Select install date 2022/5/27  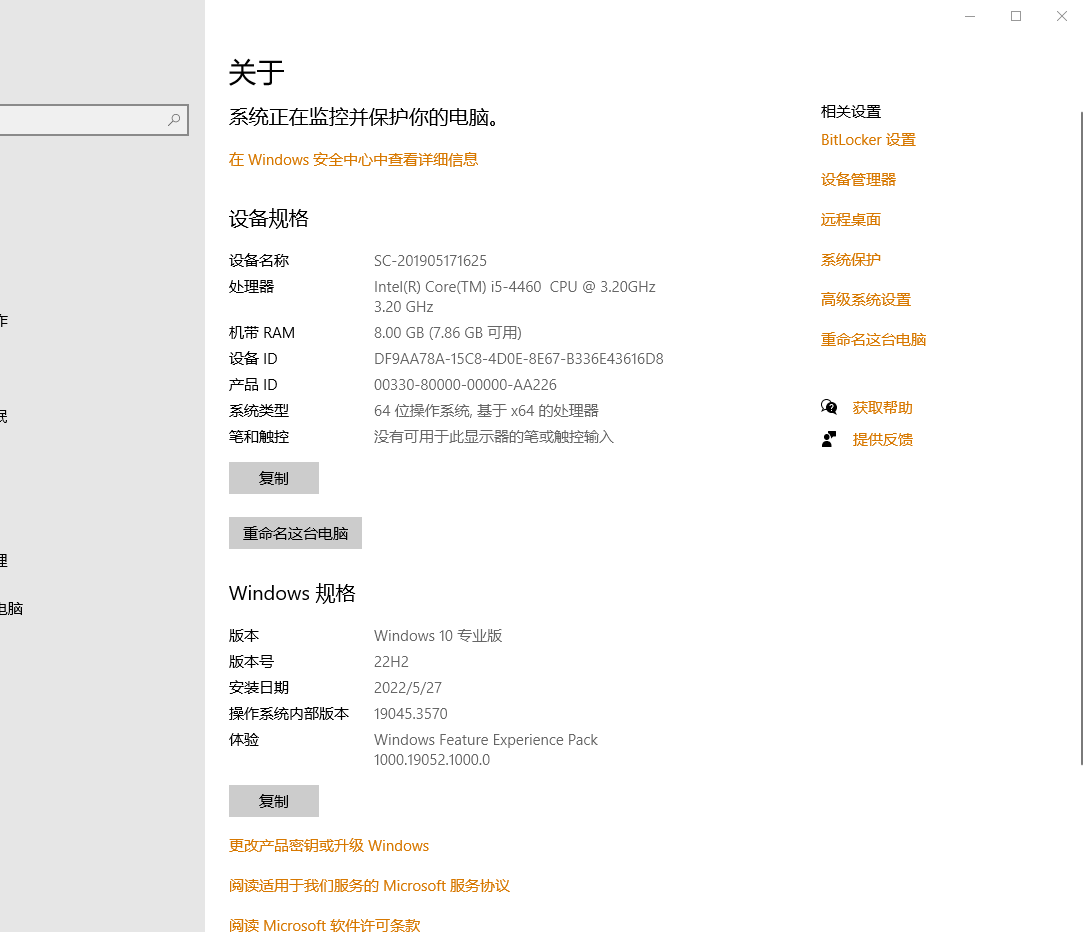point(408,688)
